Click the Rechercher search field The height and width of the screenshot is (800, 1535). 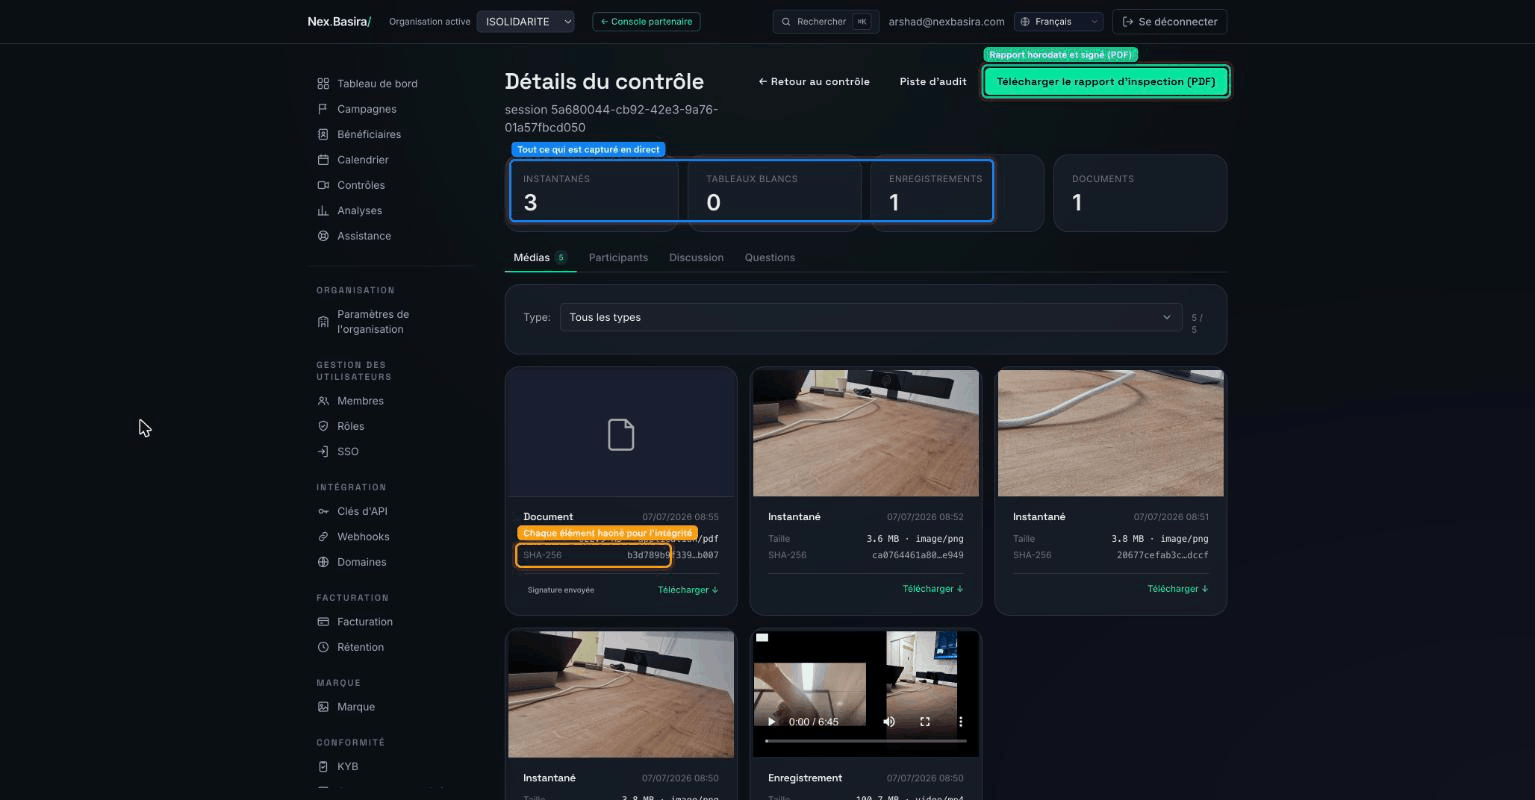[x=826, y=21]
